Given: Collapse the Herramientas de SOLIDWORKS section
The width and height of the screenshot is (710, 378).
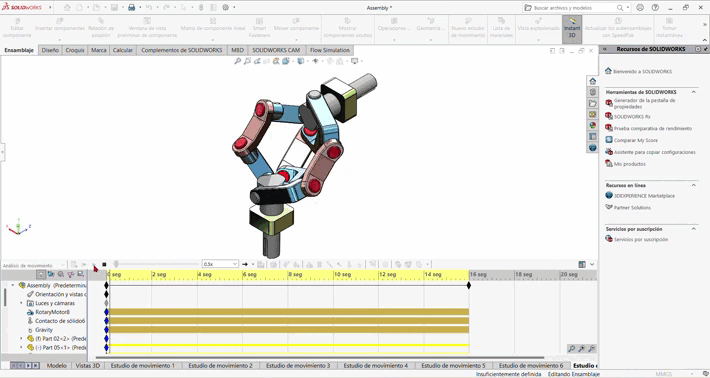Looking at the screenshot, I should coord(693,92).
